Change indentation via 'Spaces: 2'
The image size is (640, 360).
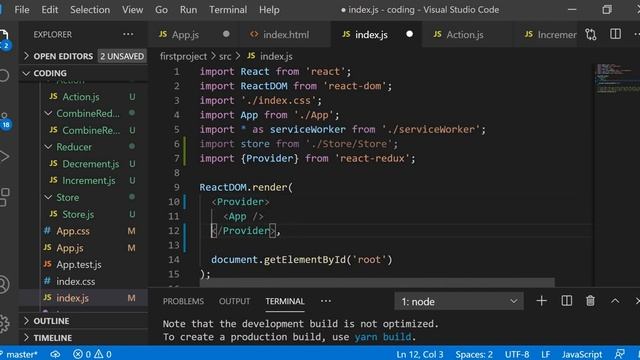click(x=474, y=354)
